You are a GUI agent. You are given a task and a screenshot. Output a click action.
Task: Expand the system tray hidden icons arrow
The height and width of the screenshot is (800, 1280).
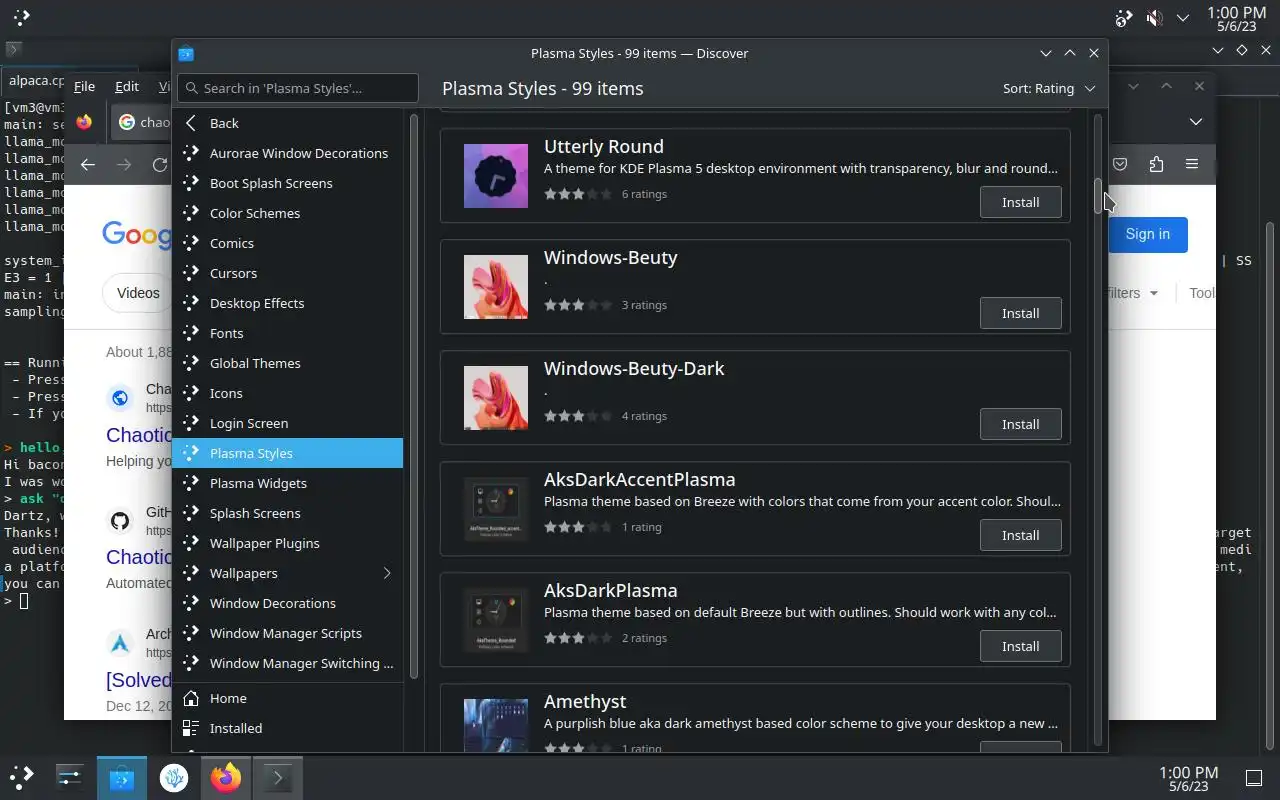coord(1183,18)
